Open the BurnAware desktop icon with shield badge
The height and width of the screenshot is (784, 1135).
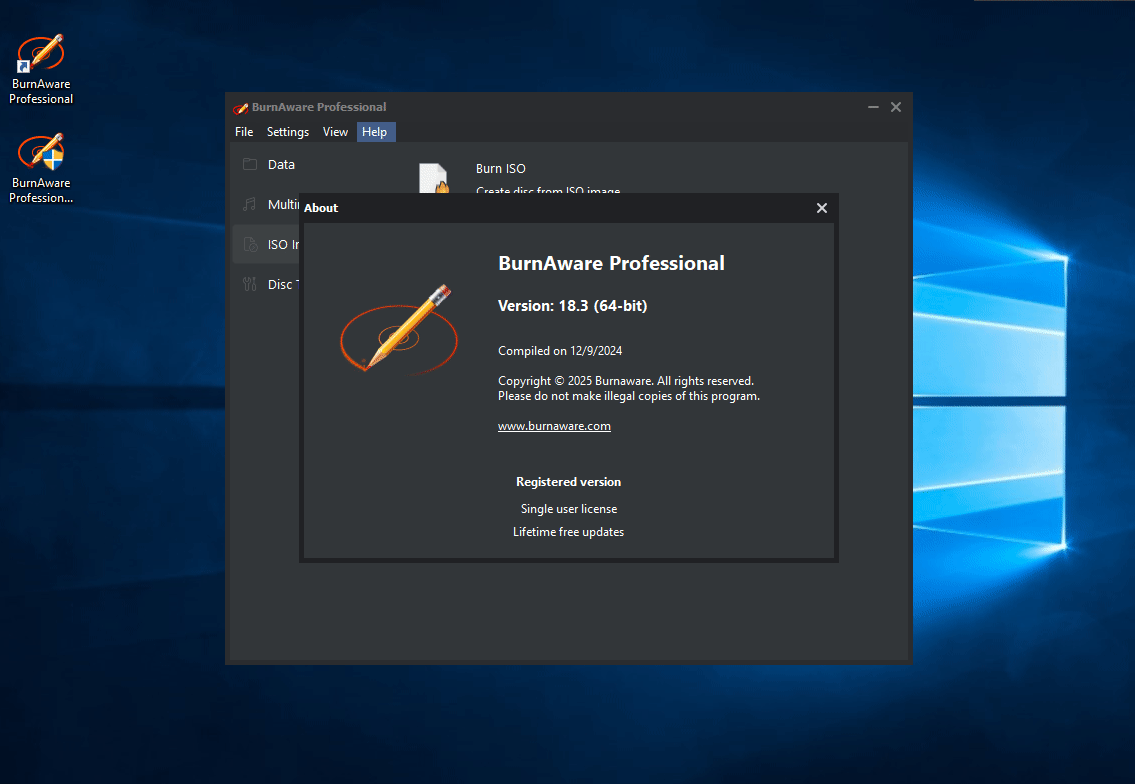pyautogui.click(x=41, y=153)
